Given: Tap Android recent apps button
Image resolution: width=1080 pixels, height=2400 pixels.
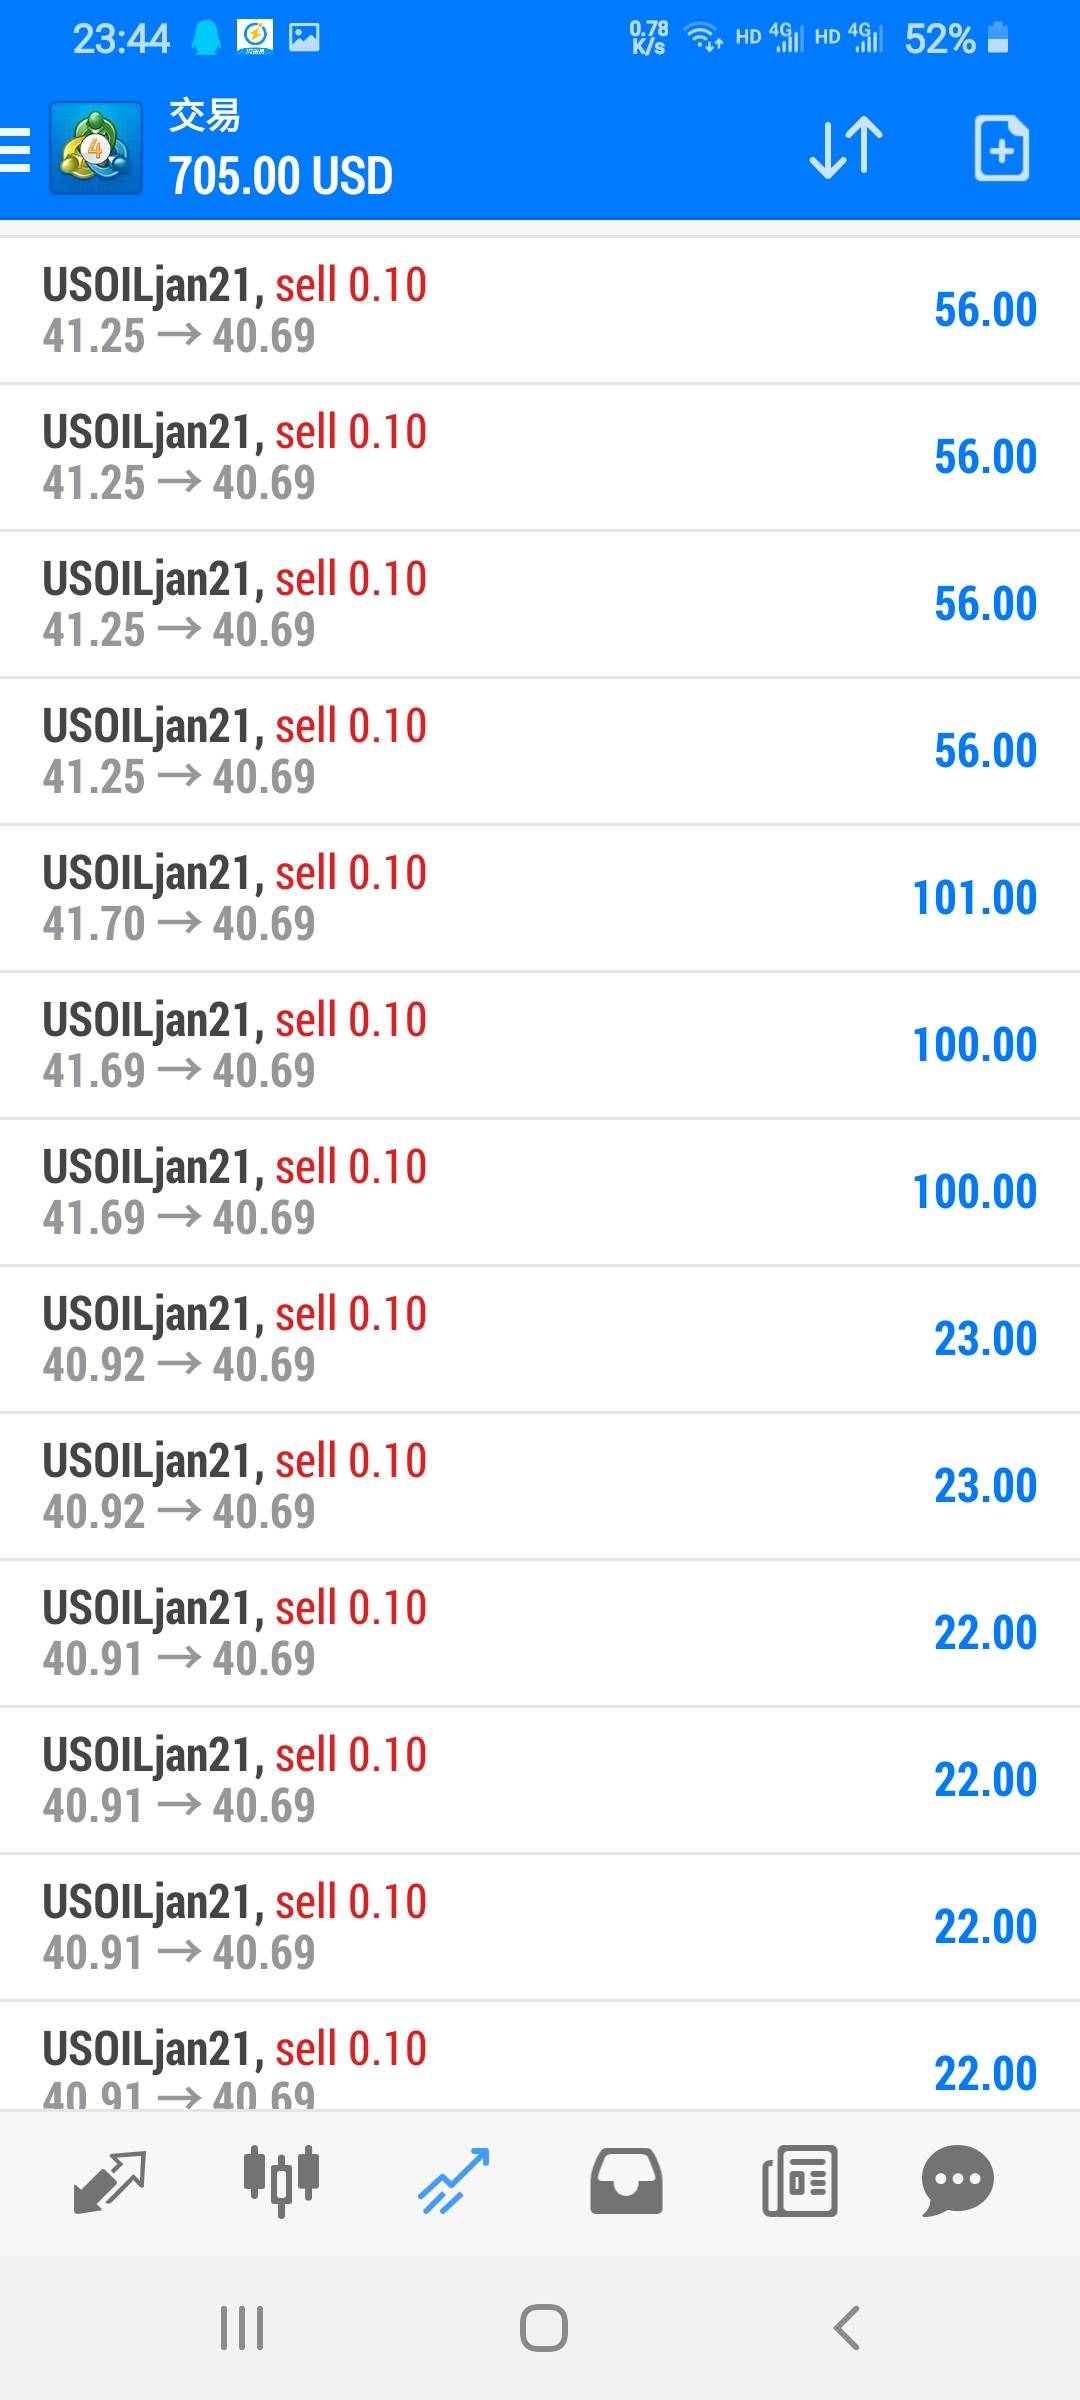Looking at the screenshot, I should tap(242, 2328).
